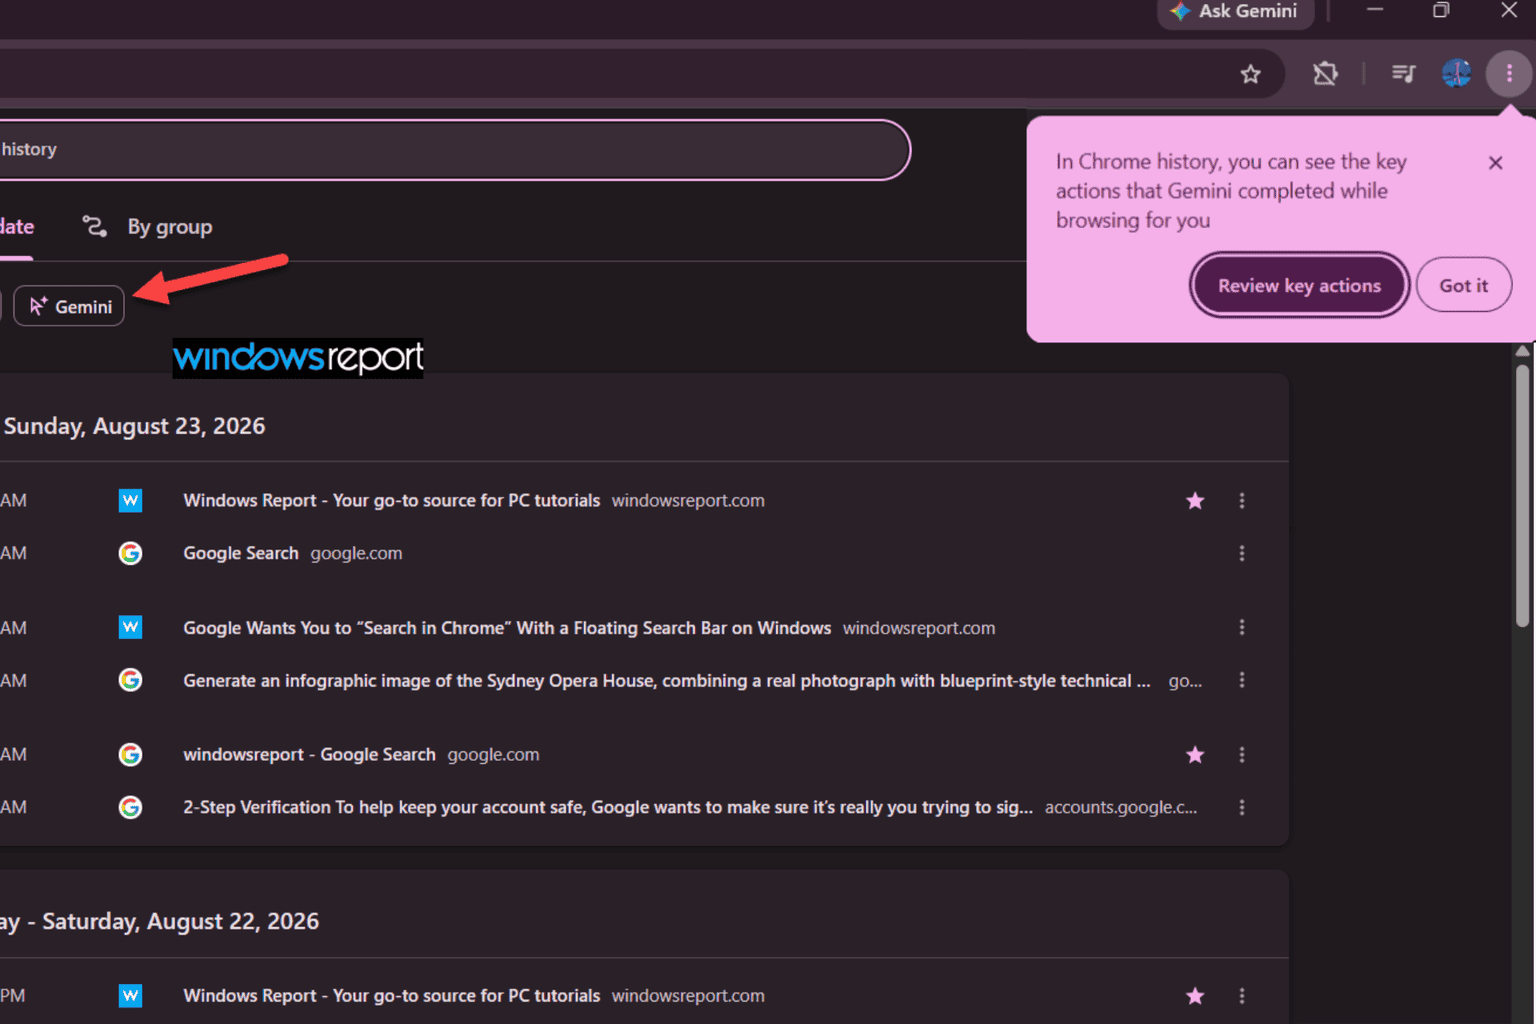The image size is (1536, 1024).
Task: Click the favicon of Saturday's Windows Report entry
Action: (x=130, y=996)
